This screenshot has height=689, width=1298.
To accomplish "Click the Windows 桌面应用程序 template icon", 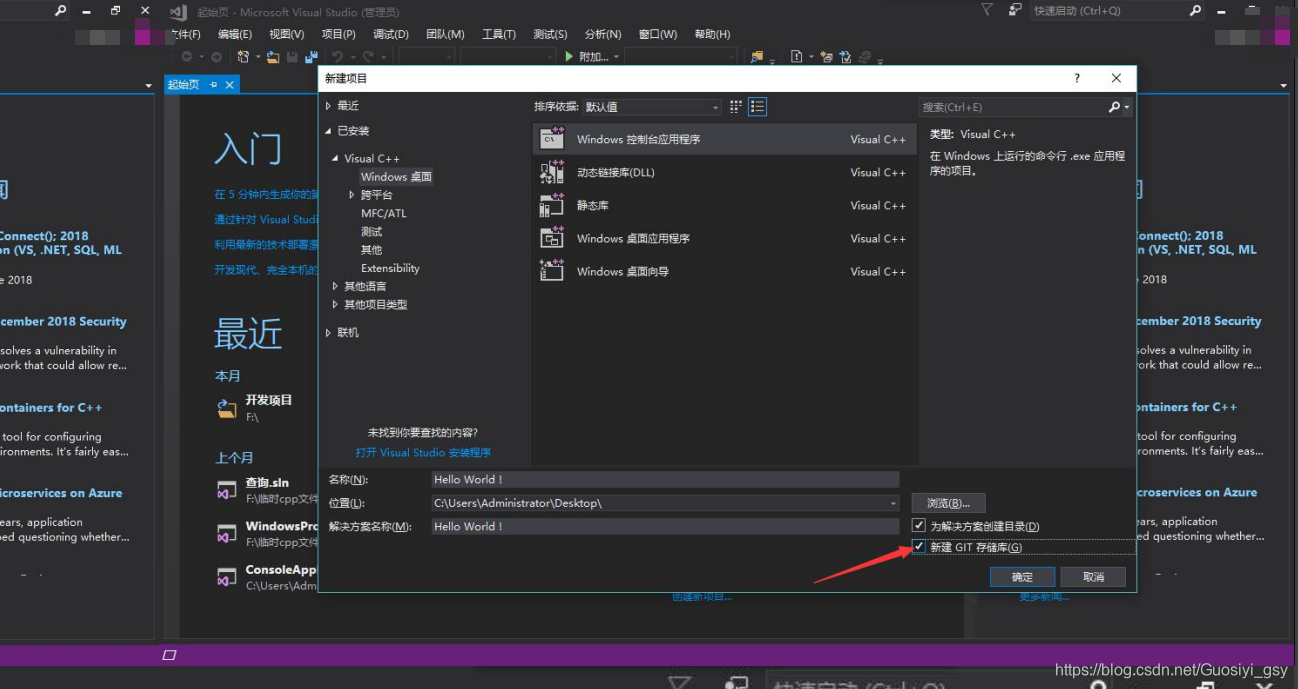I will (x=552, y=238).
